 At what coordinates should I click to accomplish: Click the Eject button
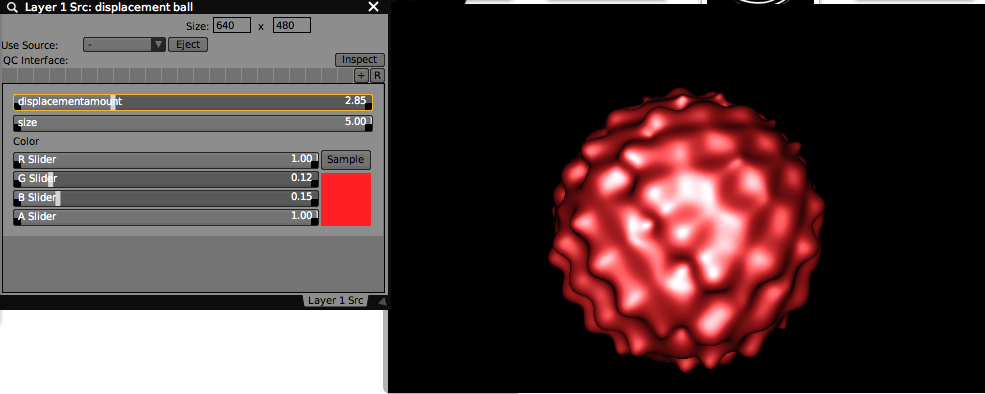188,45
